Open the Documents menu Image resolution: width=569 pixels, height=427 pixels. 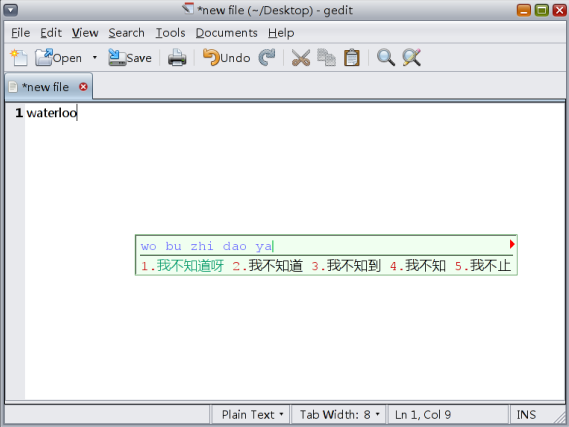[226, 33]
